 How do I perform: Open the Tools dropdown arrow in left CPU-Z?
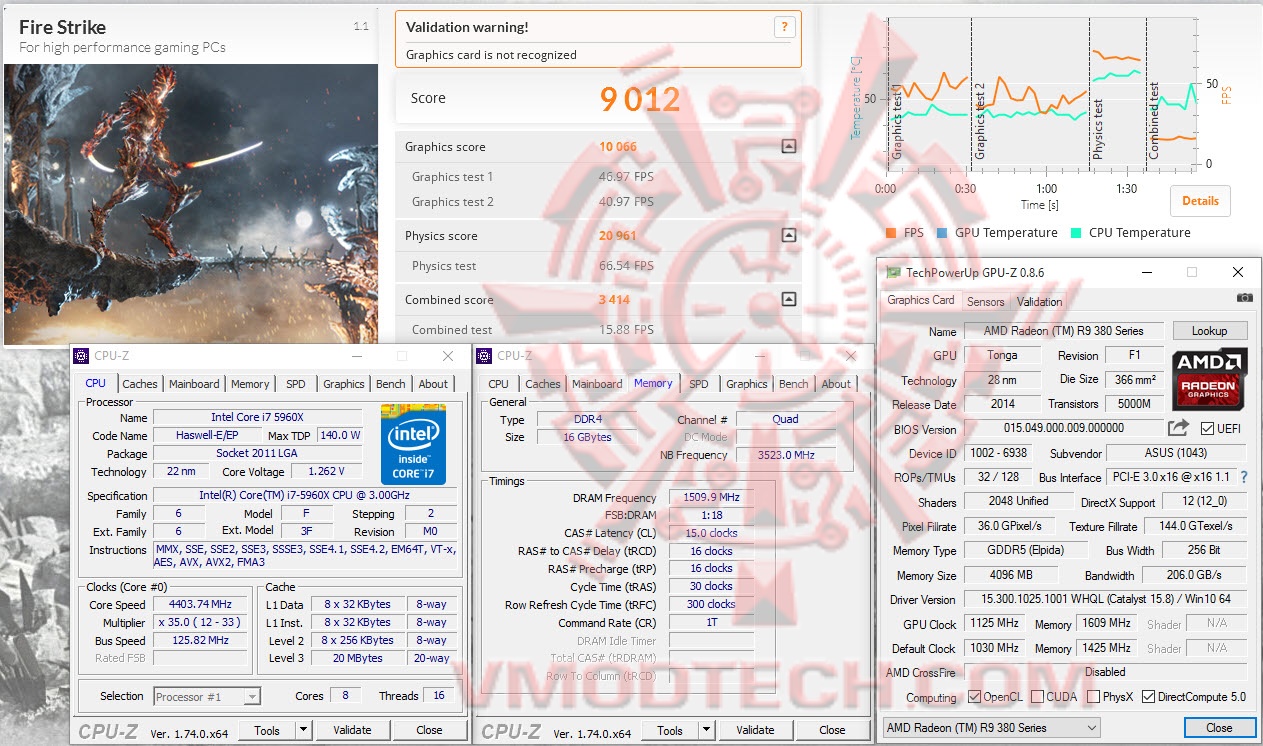click(x=304, y=730)
